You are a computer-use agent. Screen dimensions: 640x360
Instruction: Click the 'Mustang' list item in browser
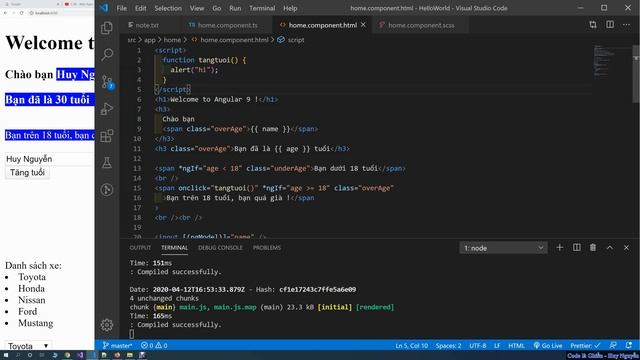pyautogui.click(x=36, y=323)
